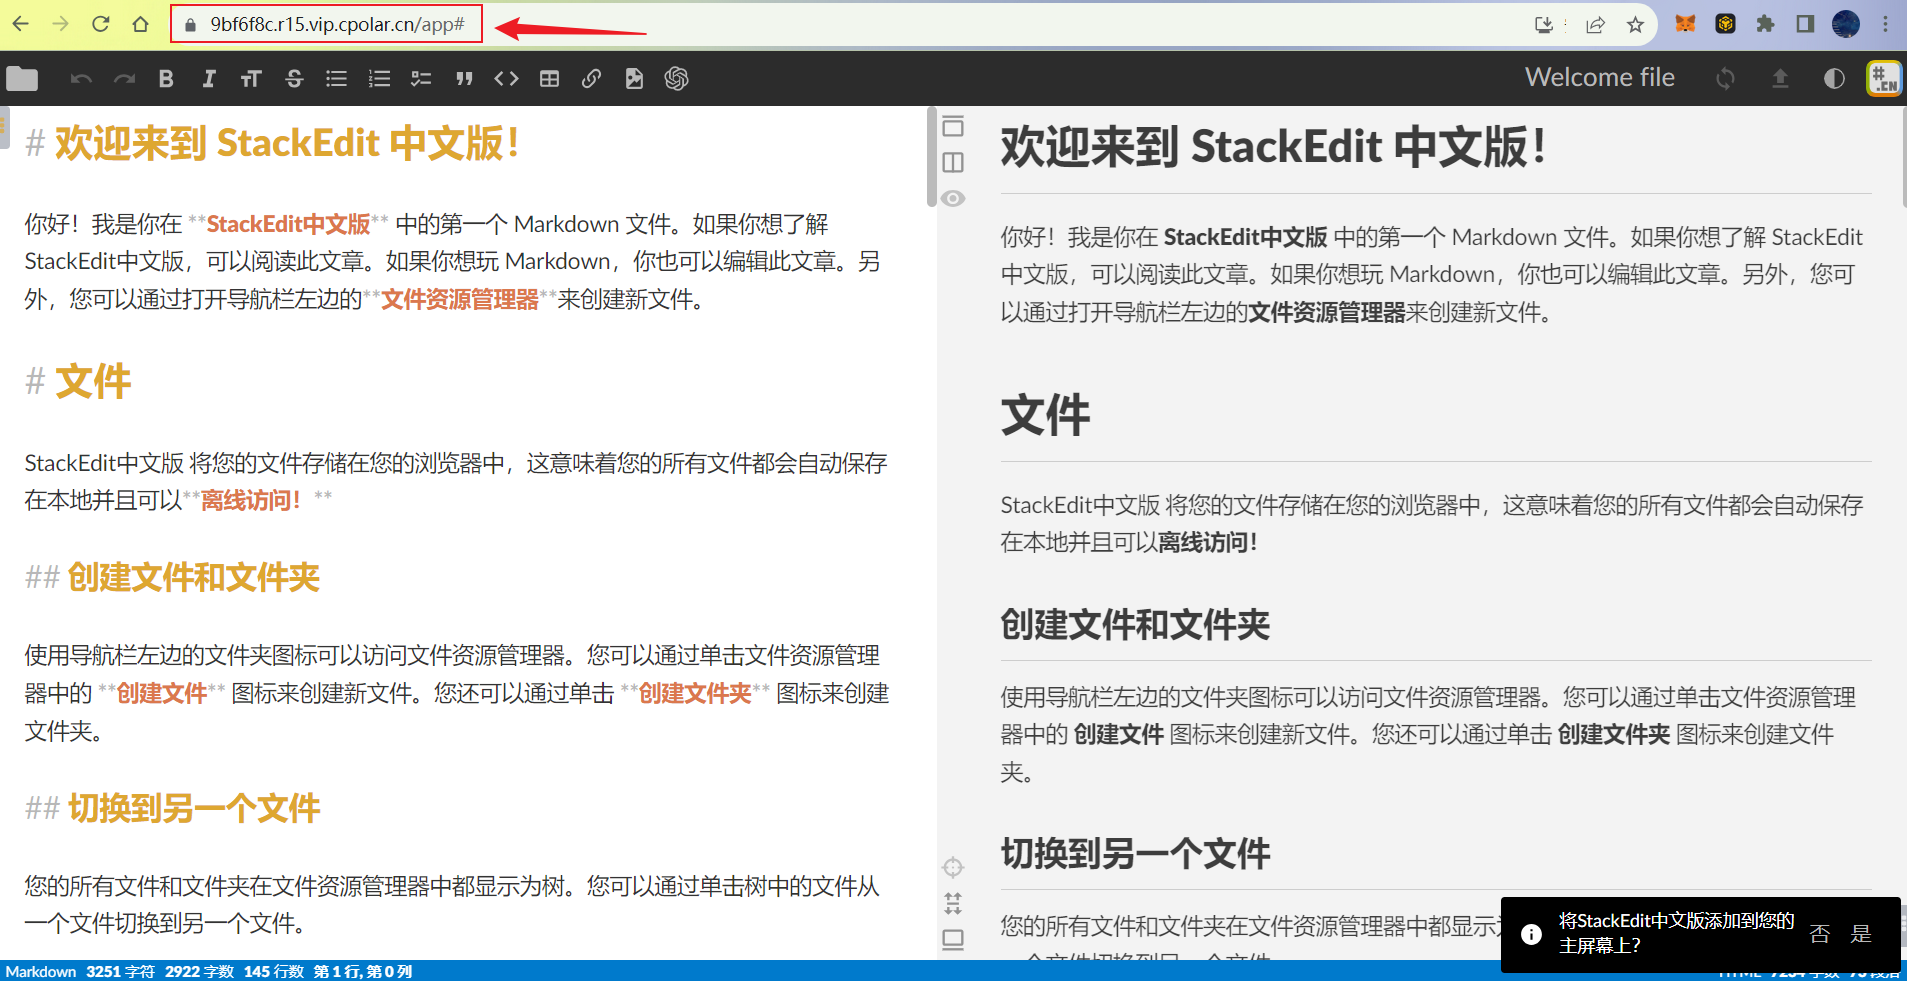Open the file explorer folder icon
This screenshot has width=1907, height=981.
click(22, 79)
